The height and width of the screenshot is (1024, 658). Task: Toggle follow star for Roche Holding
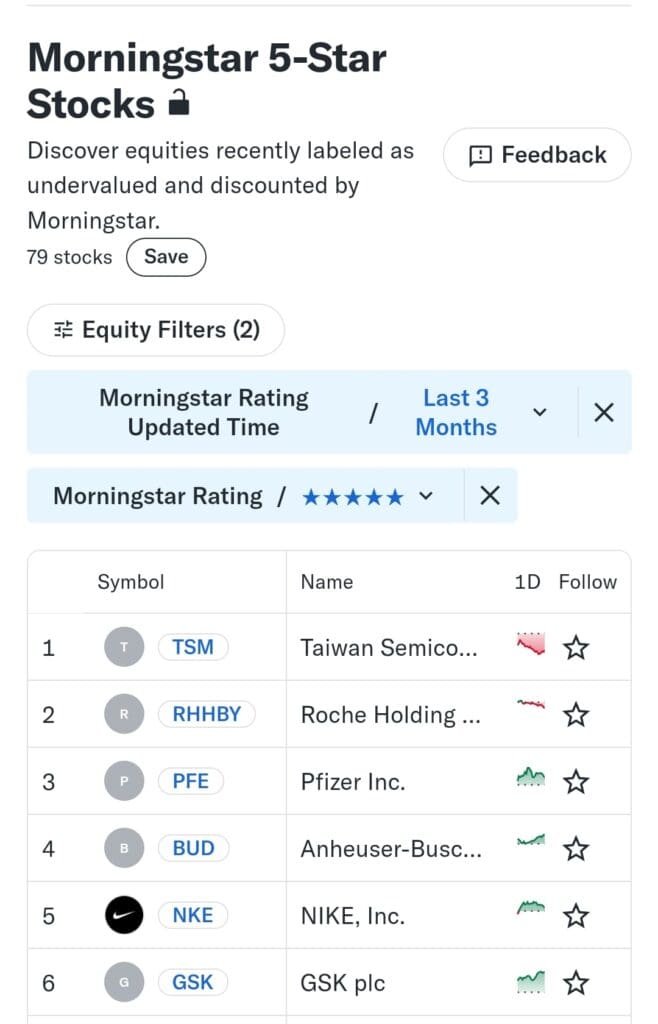click(576, 714)
